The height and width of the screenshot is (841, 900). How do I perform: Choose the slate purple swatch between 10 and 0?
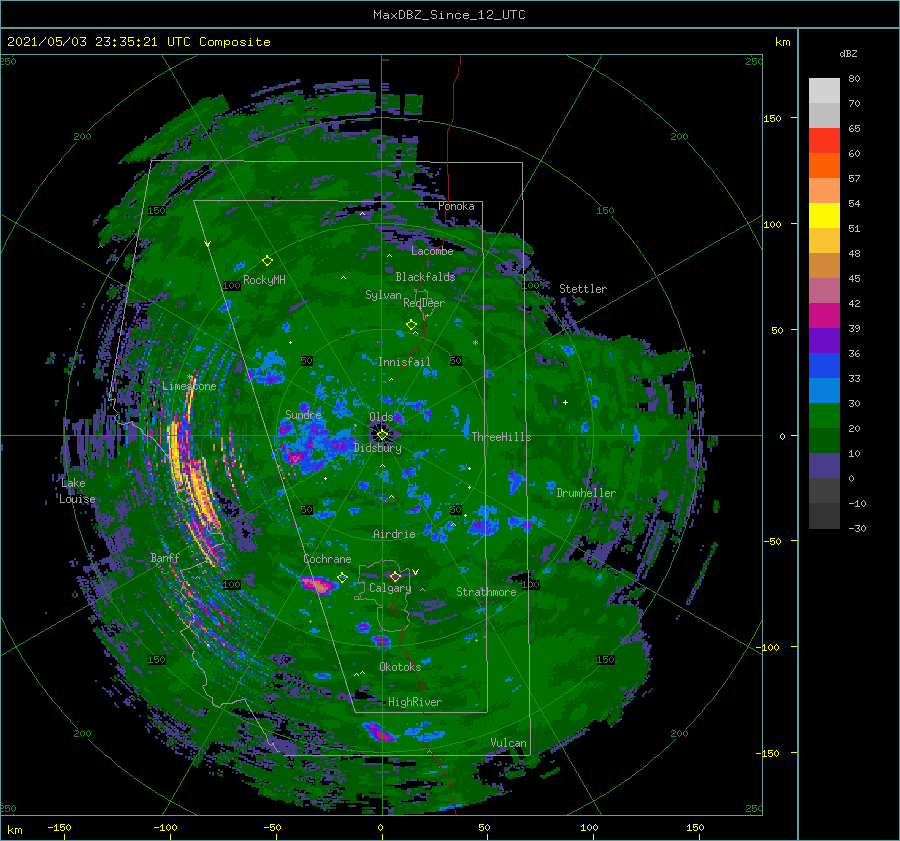[824, 466]
